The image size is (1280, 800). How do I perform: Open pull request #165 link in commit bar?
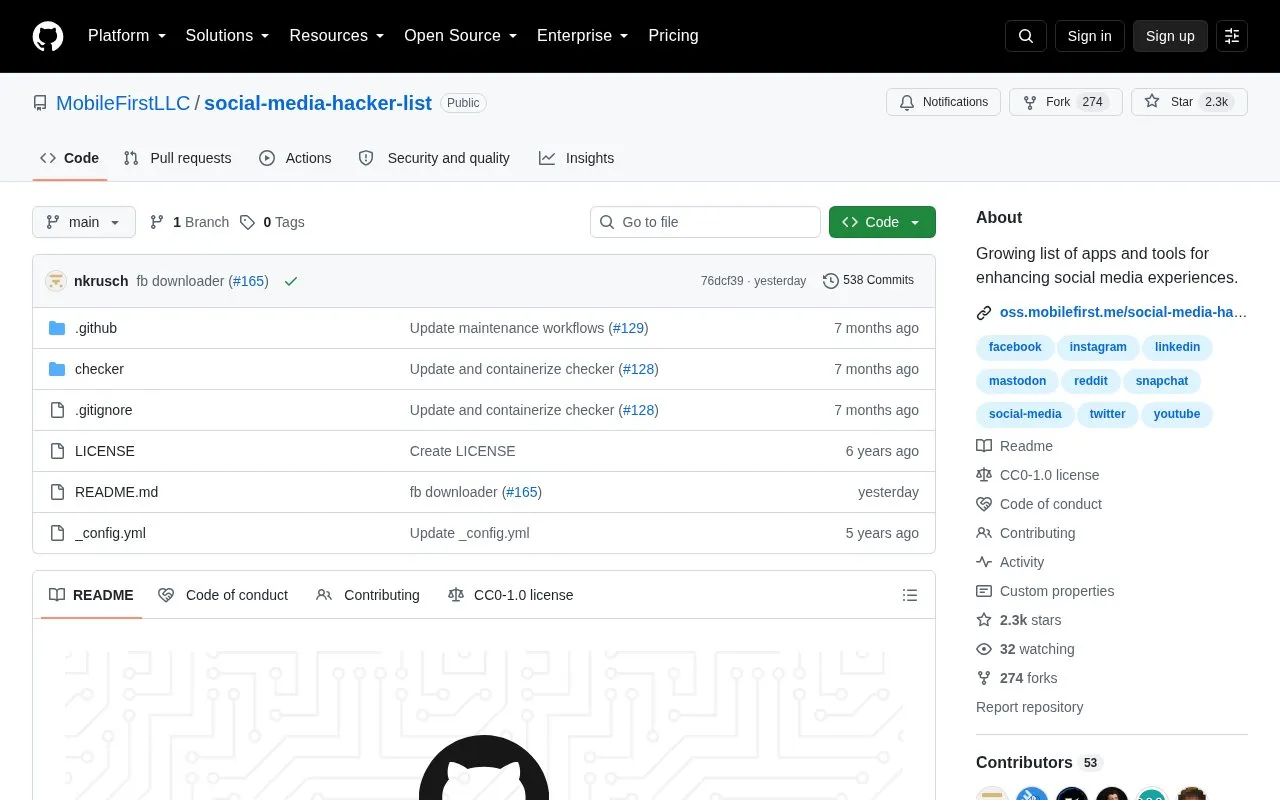(248, 281)
